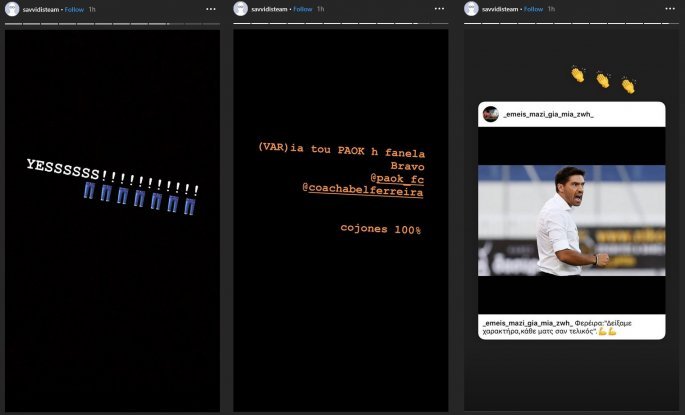The width and height of the screenshot is (685, 415).
Task: Open the shared post photo of the coach
Action: pyautogui.click(x=571, y=220)
